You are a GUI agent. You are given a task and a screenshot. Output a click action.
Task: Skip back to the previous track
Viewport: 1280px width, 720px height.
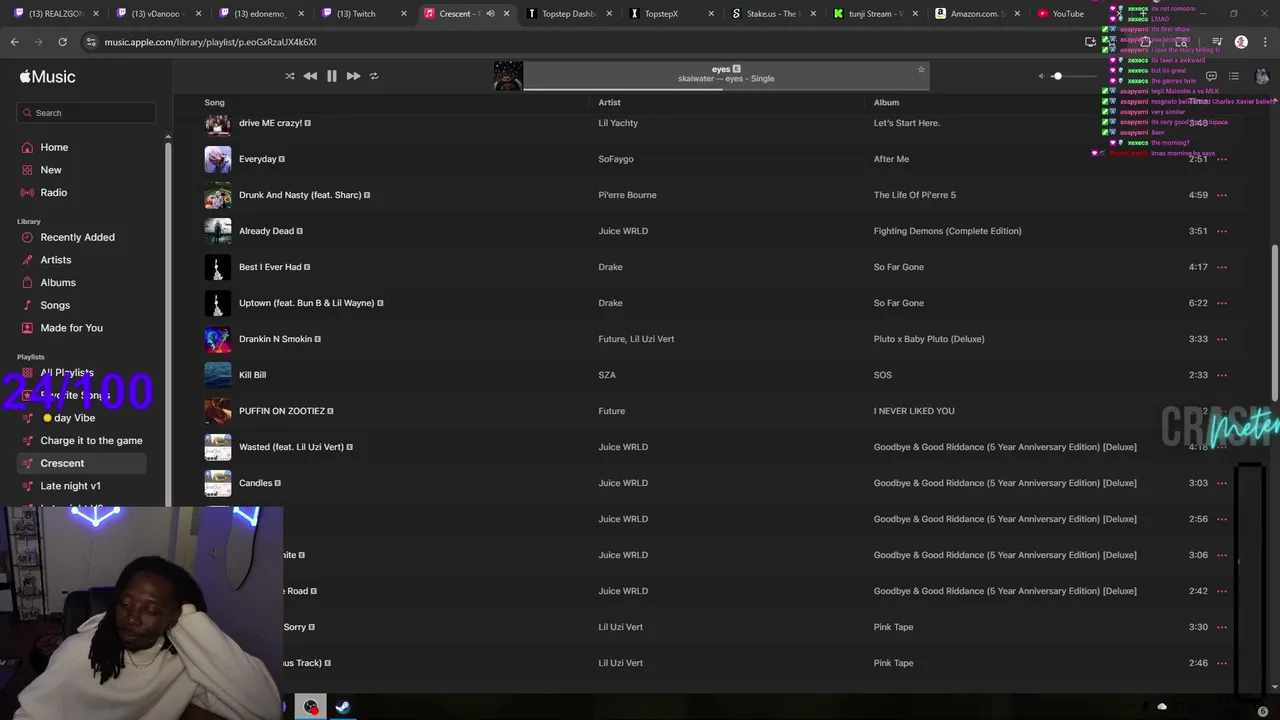point(310,76)
